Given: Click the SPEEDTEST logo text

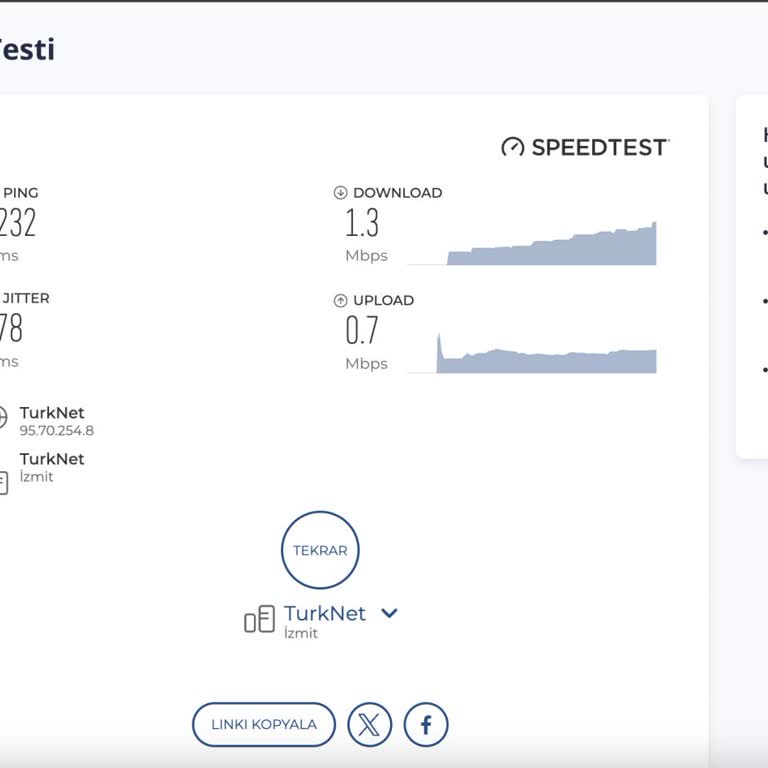Looking at the screenshot, I should 600,147.
